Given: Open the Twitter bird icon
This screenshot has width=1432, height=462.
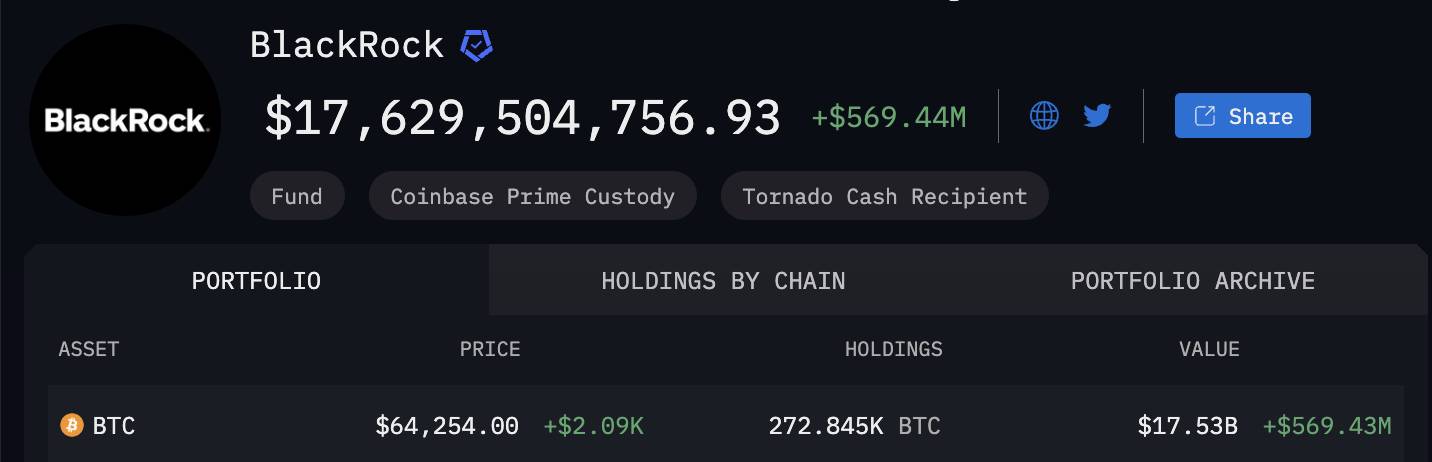Looking at the screenshot, I should (1097, 116).
